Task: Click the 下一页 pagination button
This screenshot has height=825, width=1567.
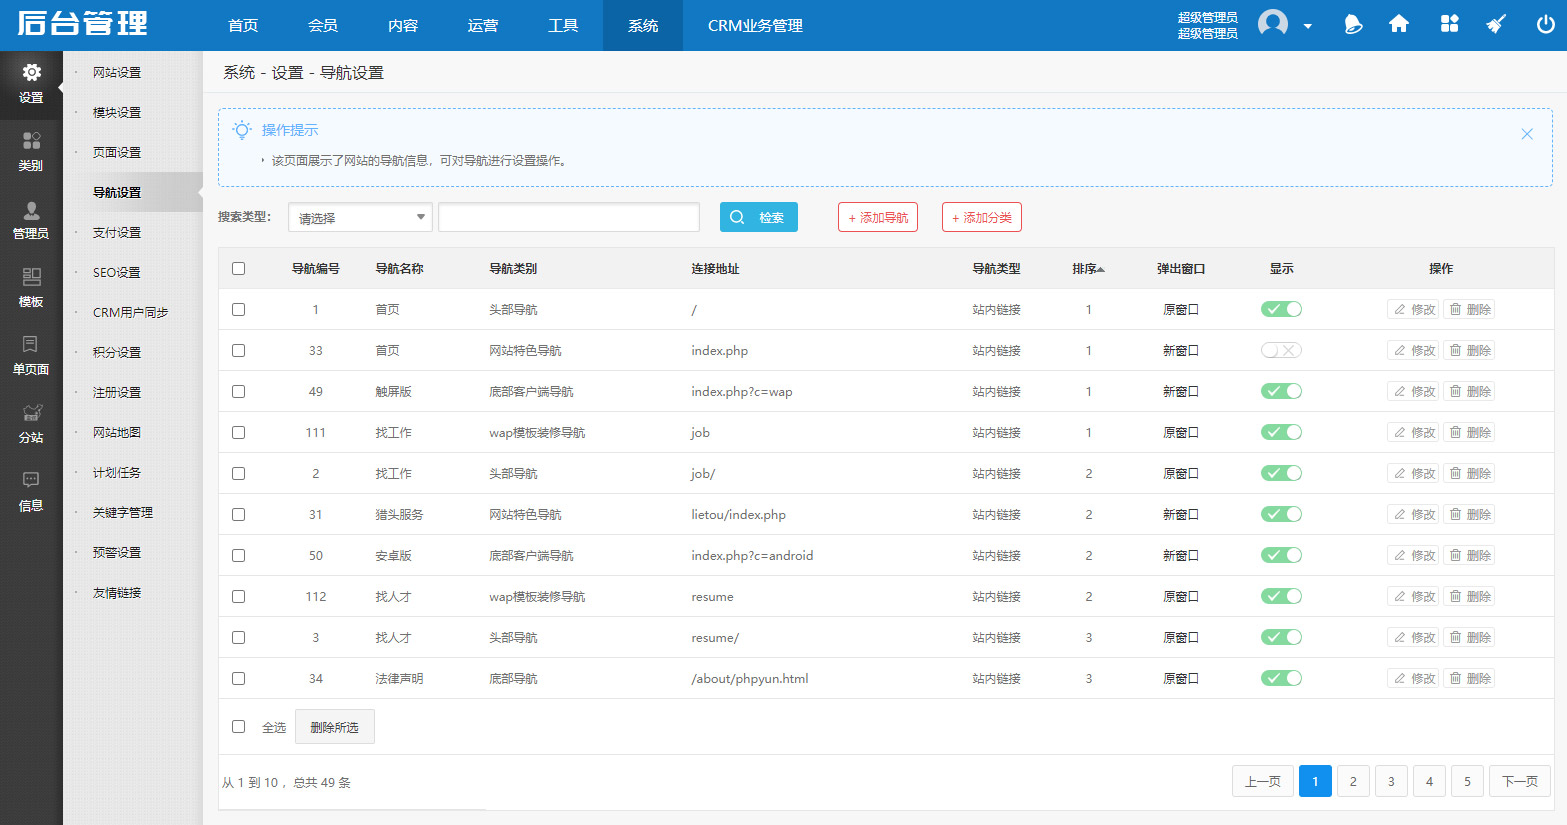Action: (x=1520, y=781)
